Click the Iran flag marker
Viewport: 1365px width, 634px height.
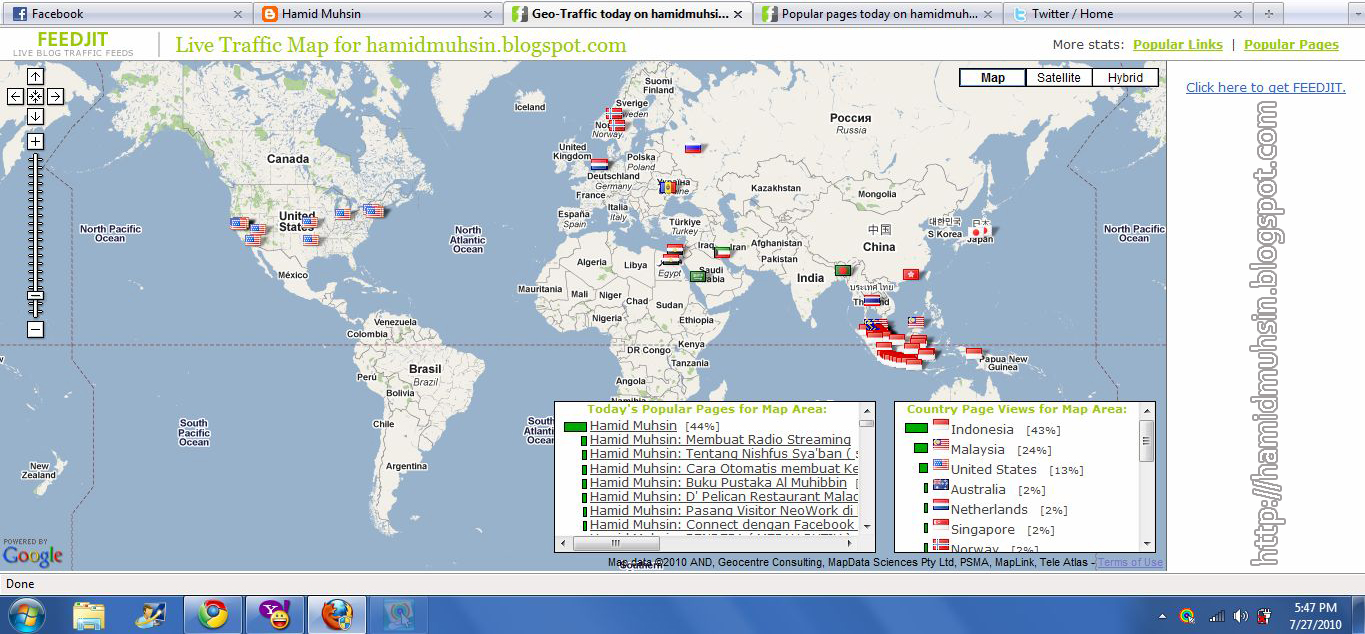point(722,252)
